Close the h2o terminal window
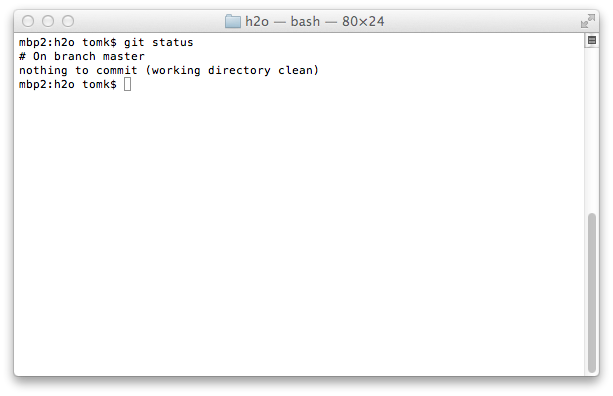 pyautogui.click(x=28, y=21)
